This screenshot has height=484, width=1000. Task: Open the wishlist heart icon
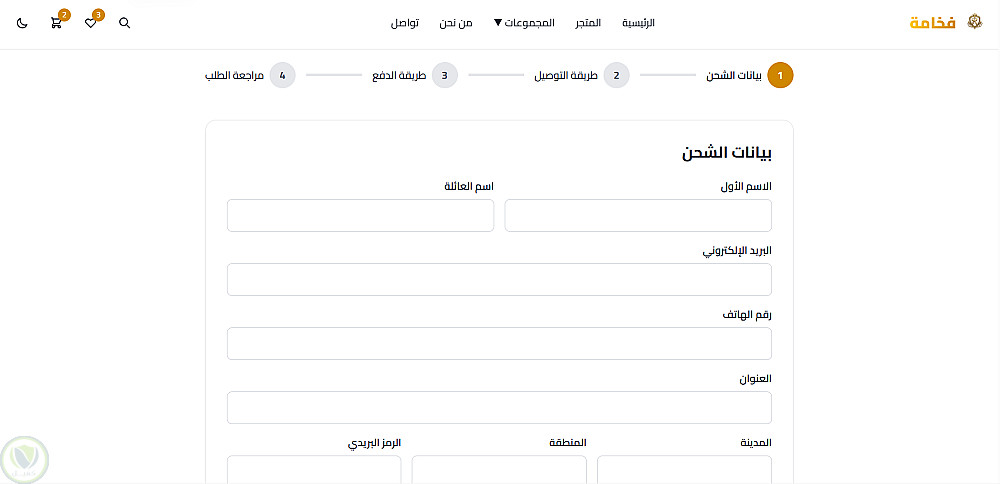point(90,23)
